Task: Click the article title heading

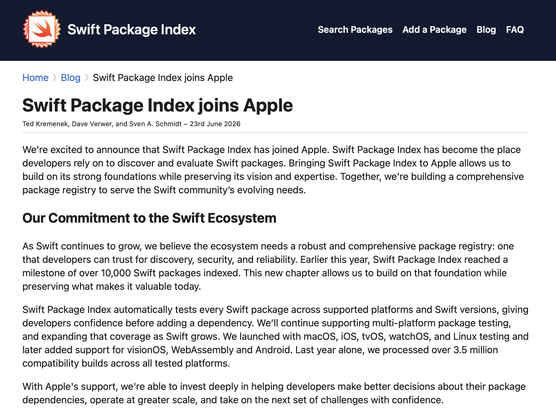Action: point(158,105)
